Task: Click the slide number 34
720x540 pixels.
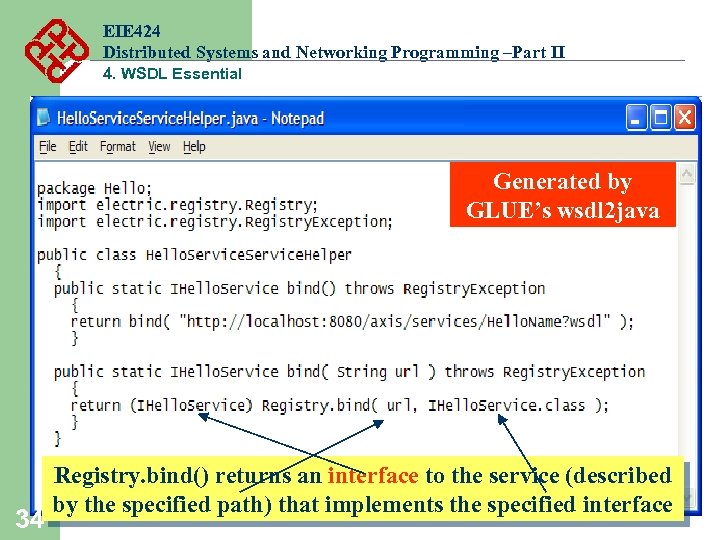Action: [29, 519]
